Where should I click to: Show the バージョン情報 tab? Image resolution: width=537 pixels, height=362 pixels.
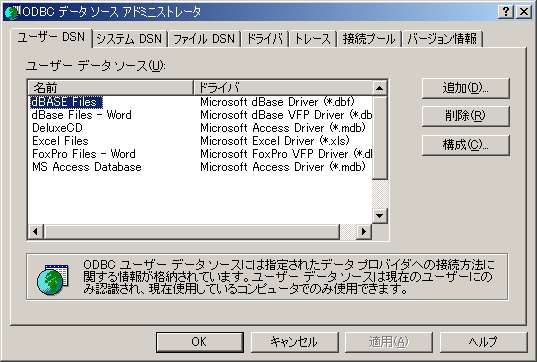(x=442, y=39)
